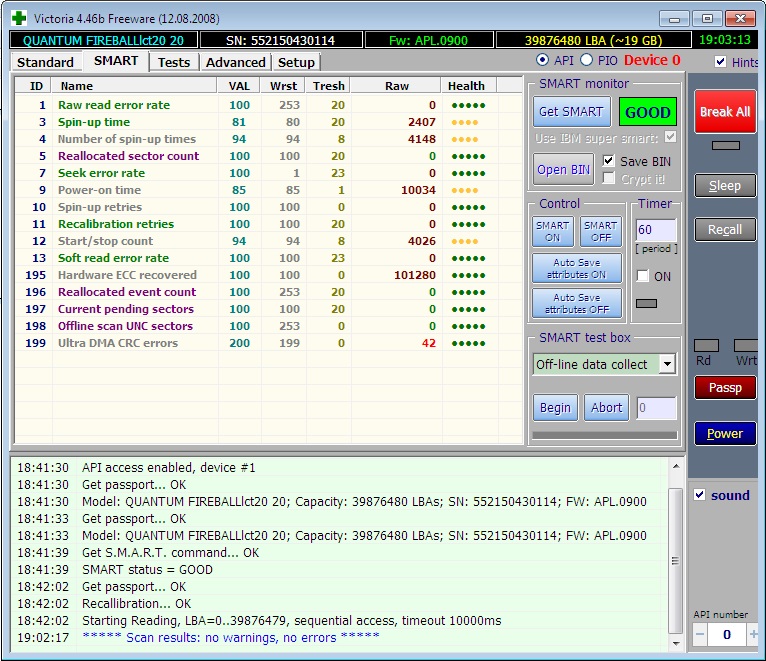The width and height of the screenshot is (766, 661).
Task: Click the SMART test progress bar
Action: point(605,435)
